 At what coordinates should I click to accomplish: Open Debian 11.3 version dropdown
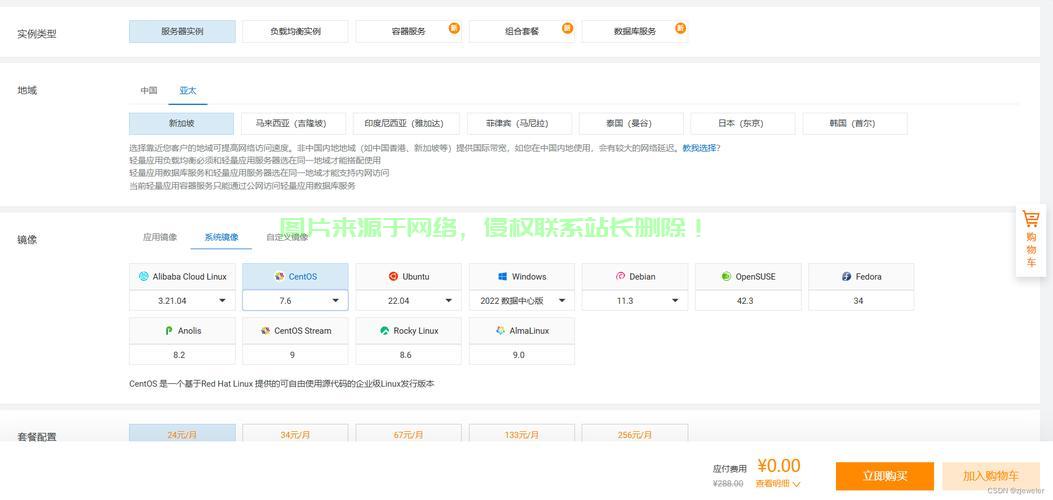coord(635,301)
